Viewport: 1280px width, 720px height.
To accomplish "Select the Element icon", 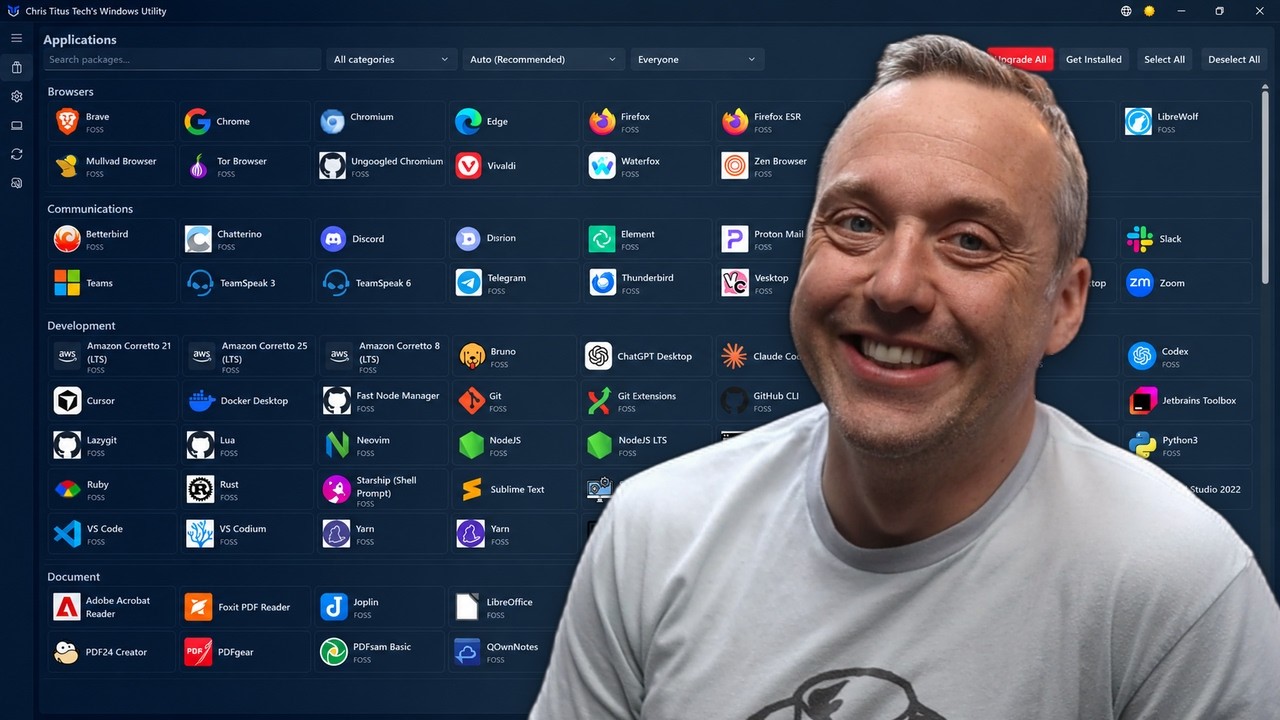I will [602, 239].
